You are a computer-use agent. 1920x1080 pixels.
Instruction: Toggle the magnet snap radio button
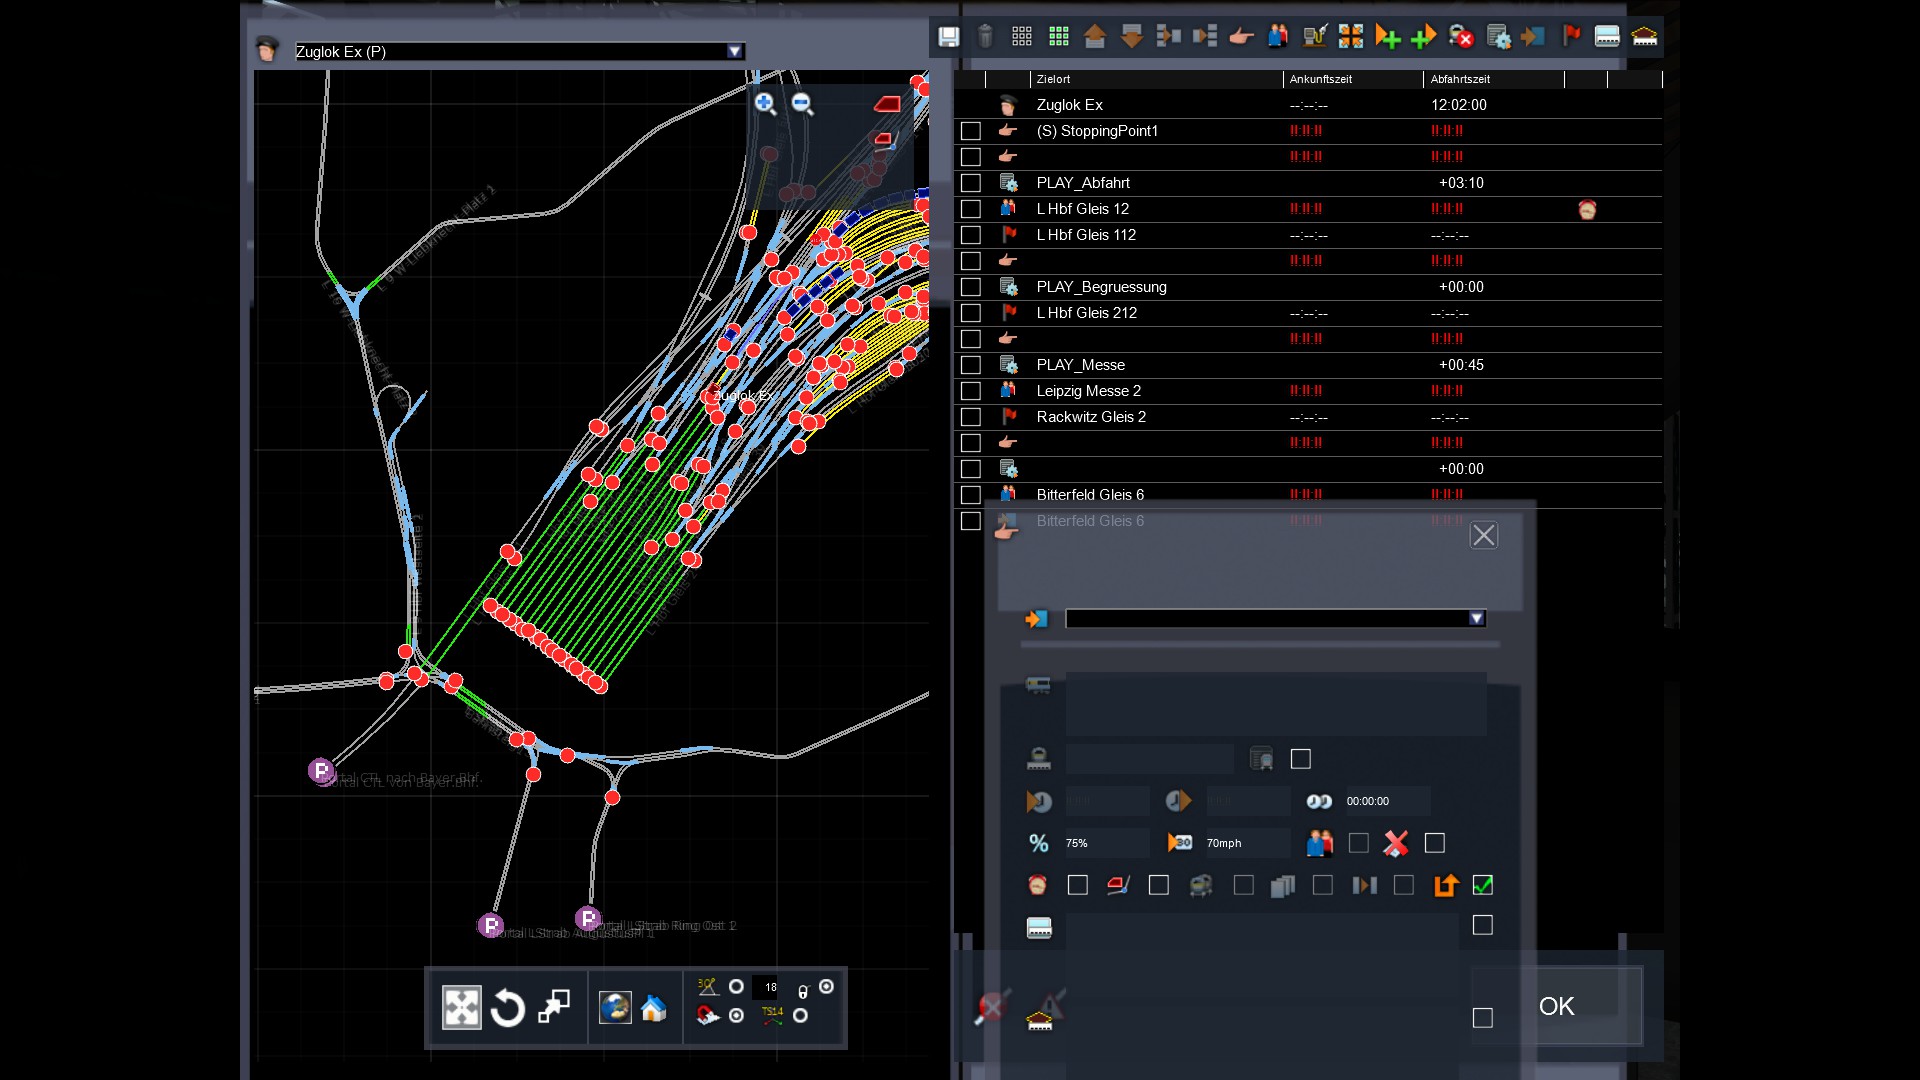coord(737,1015)
